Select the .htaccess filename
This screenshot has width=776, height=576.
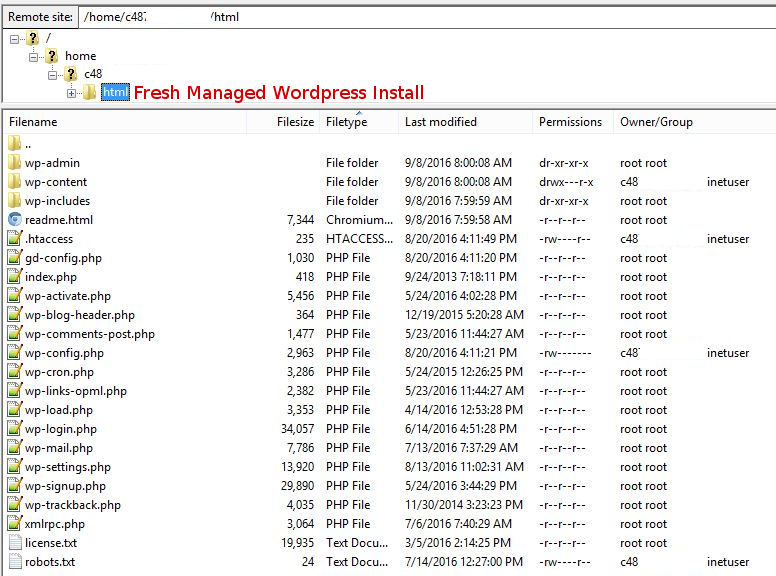coord(49,239)
